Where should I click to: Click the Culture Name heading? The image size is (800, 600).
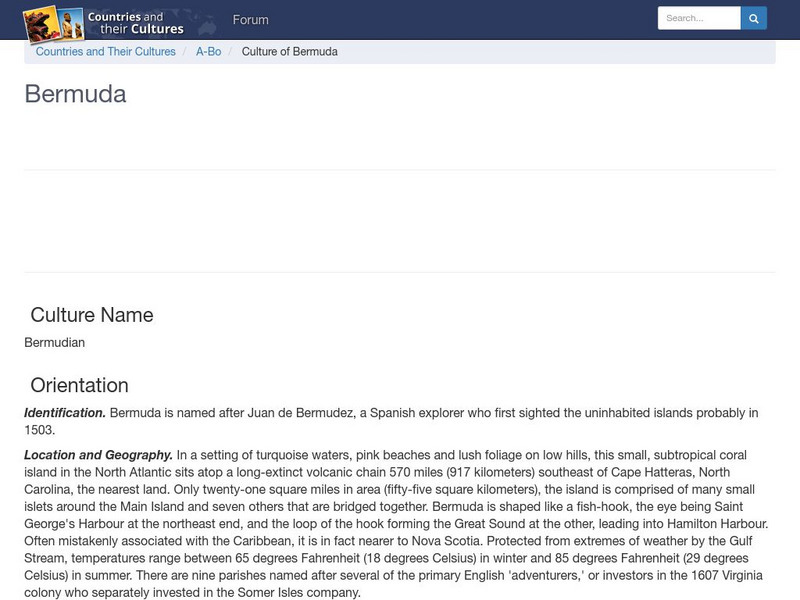pyautogui.click(x=92, y=315)
